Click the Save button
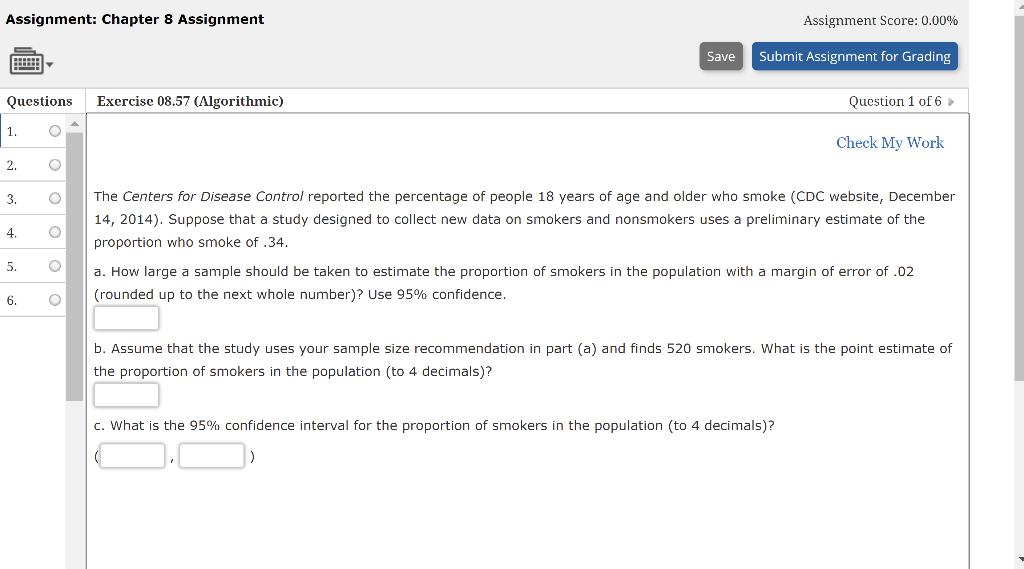Image resolution: width=1024 pixels, height=569 pixels. pyautogui.click(x=721, y=56)
